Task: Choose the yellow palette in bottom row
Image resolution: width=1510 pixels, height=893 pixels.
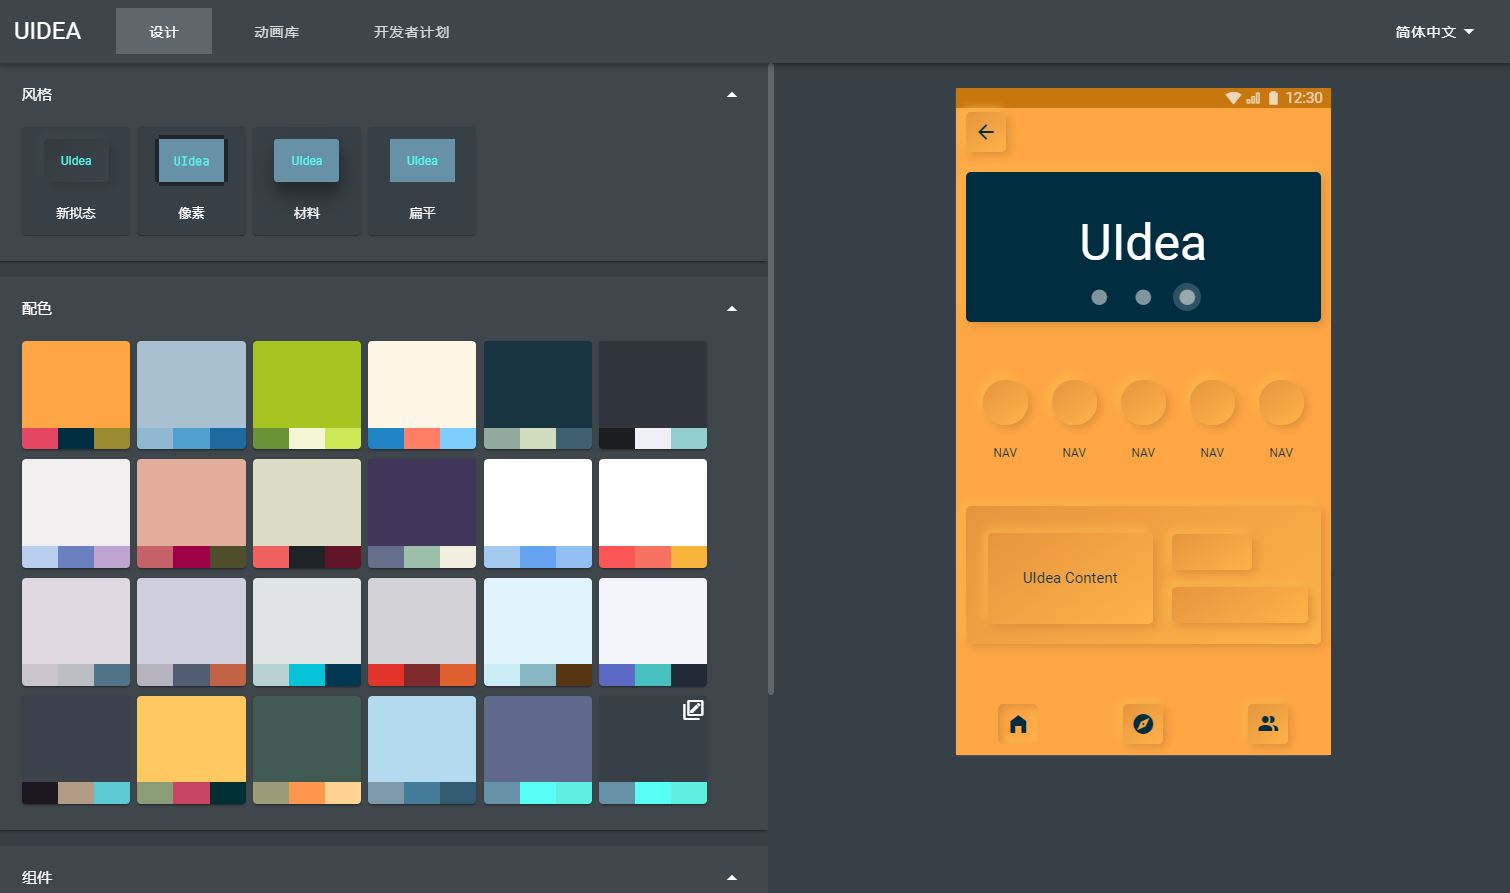Action: [x=191, y=750]
